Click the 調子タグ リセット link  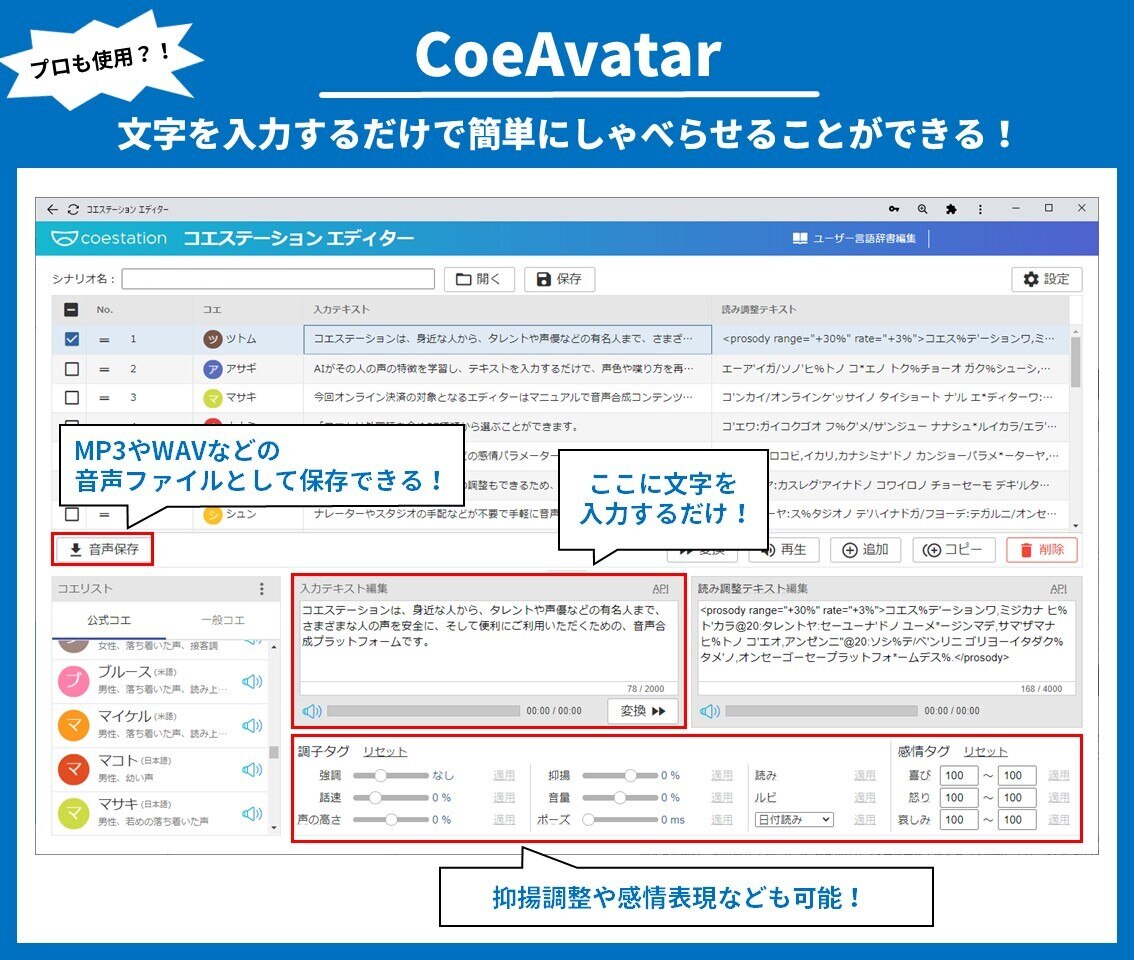[x=384, y=752]
